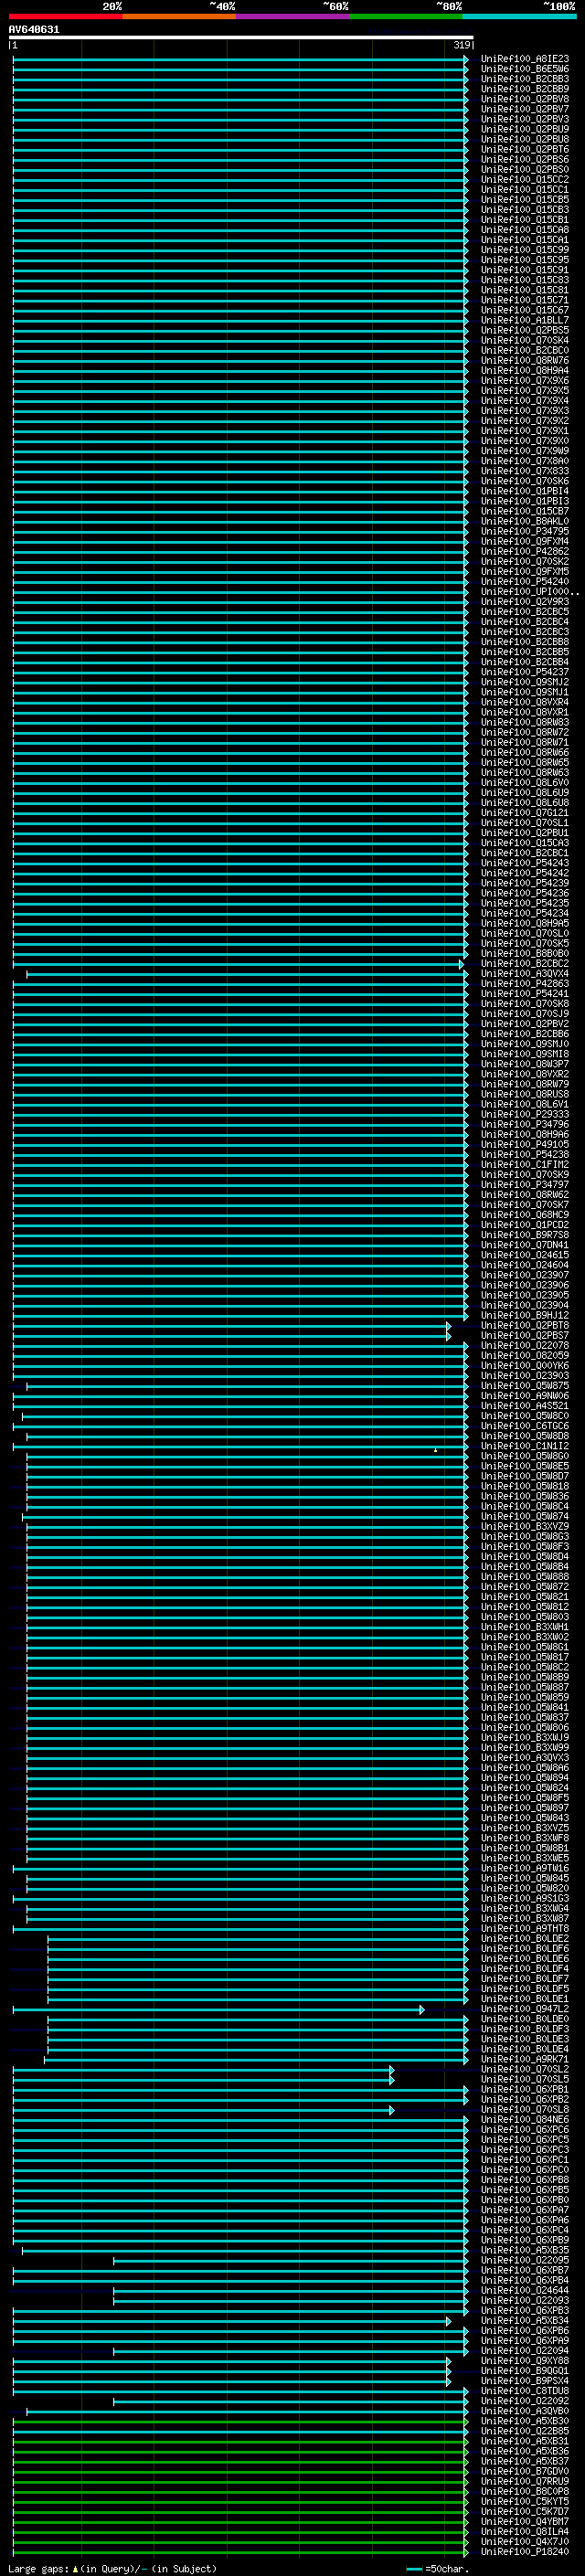Select label UniRef100_Q5W824
This screenshot has height=2576, width=585.
[x=524, y=1788]
